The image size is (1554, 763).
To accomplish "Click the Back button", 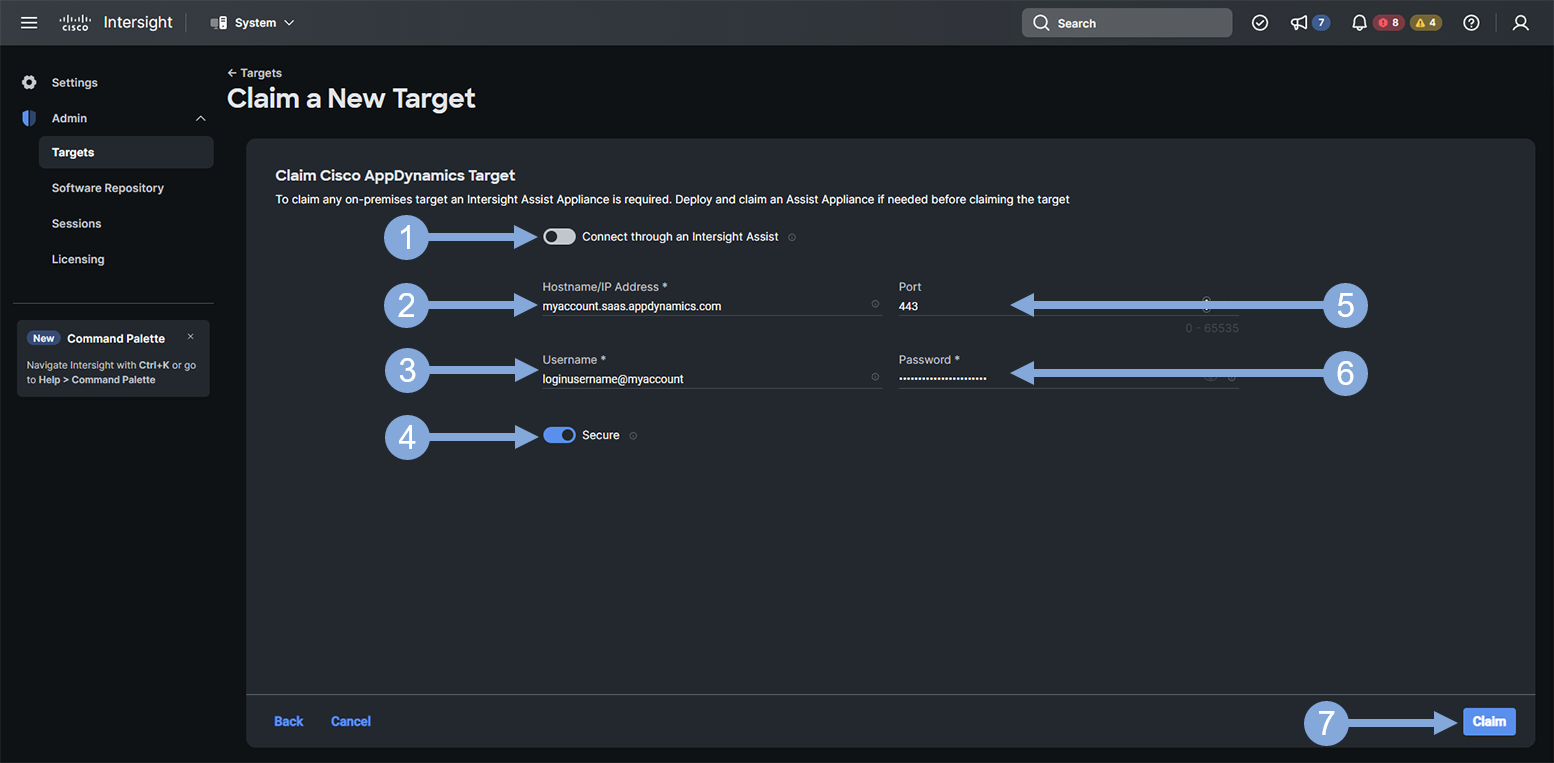I will coord(289,721).
